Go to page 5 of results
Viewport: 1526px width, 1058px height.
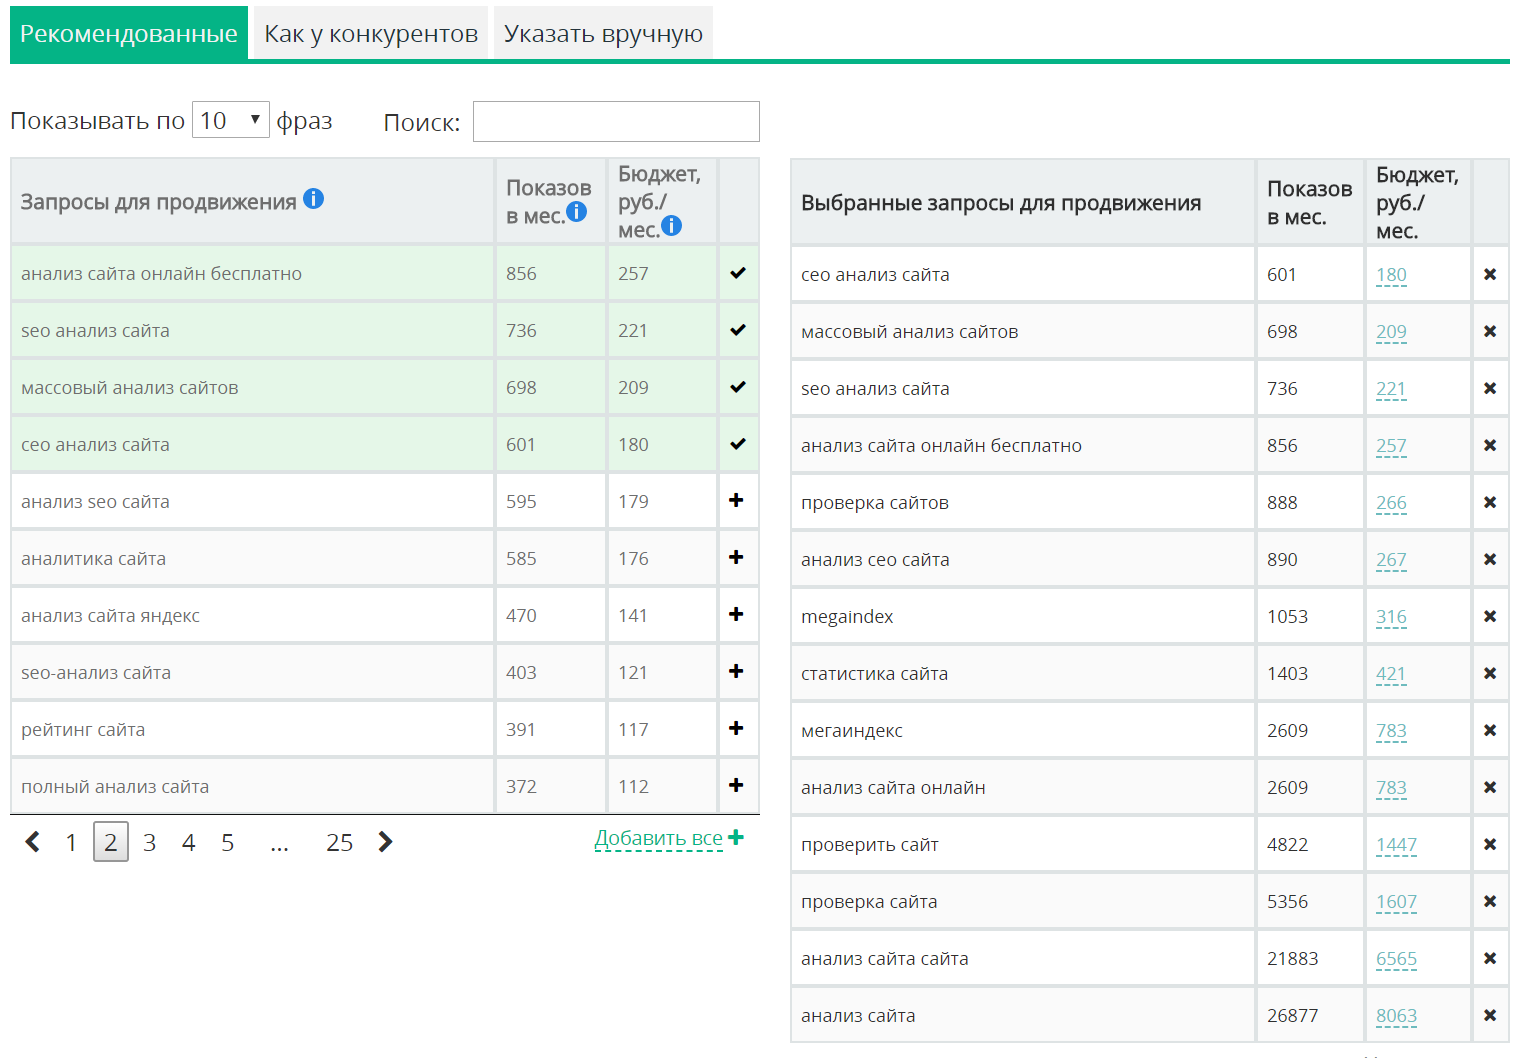pyautogui.click(x=228, y=842)
